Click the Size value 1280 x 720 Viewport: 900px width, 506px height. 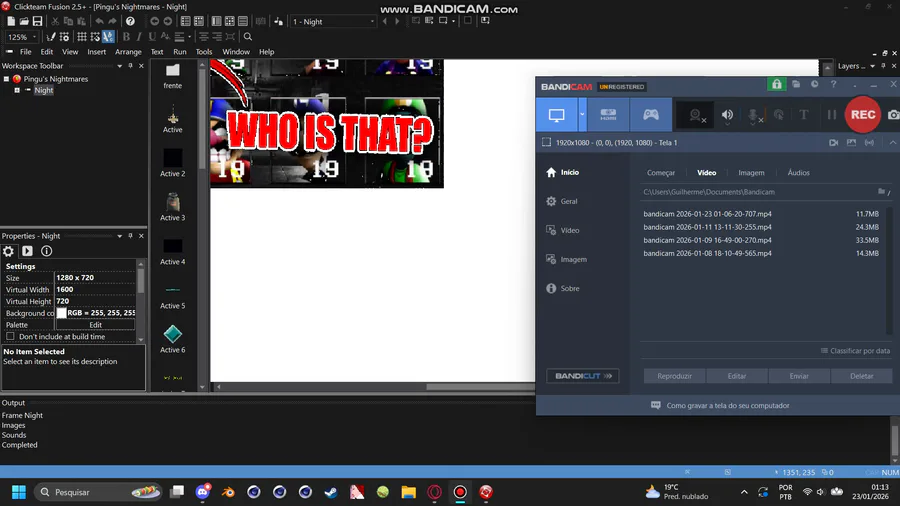pos(95,278)
